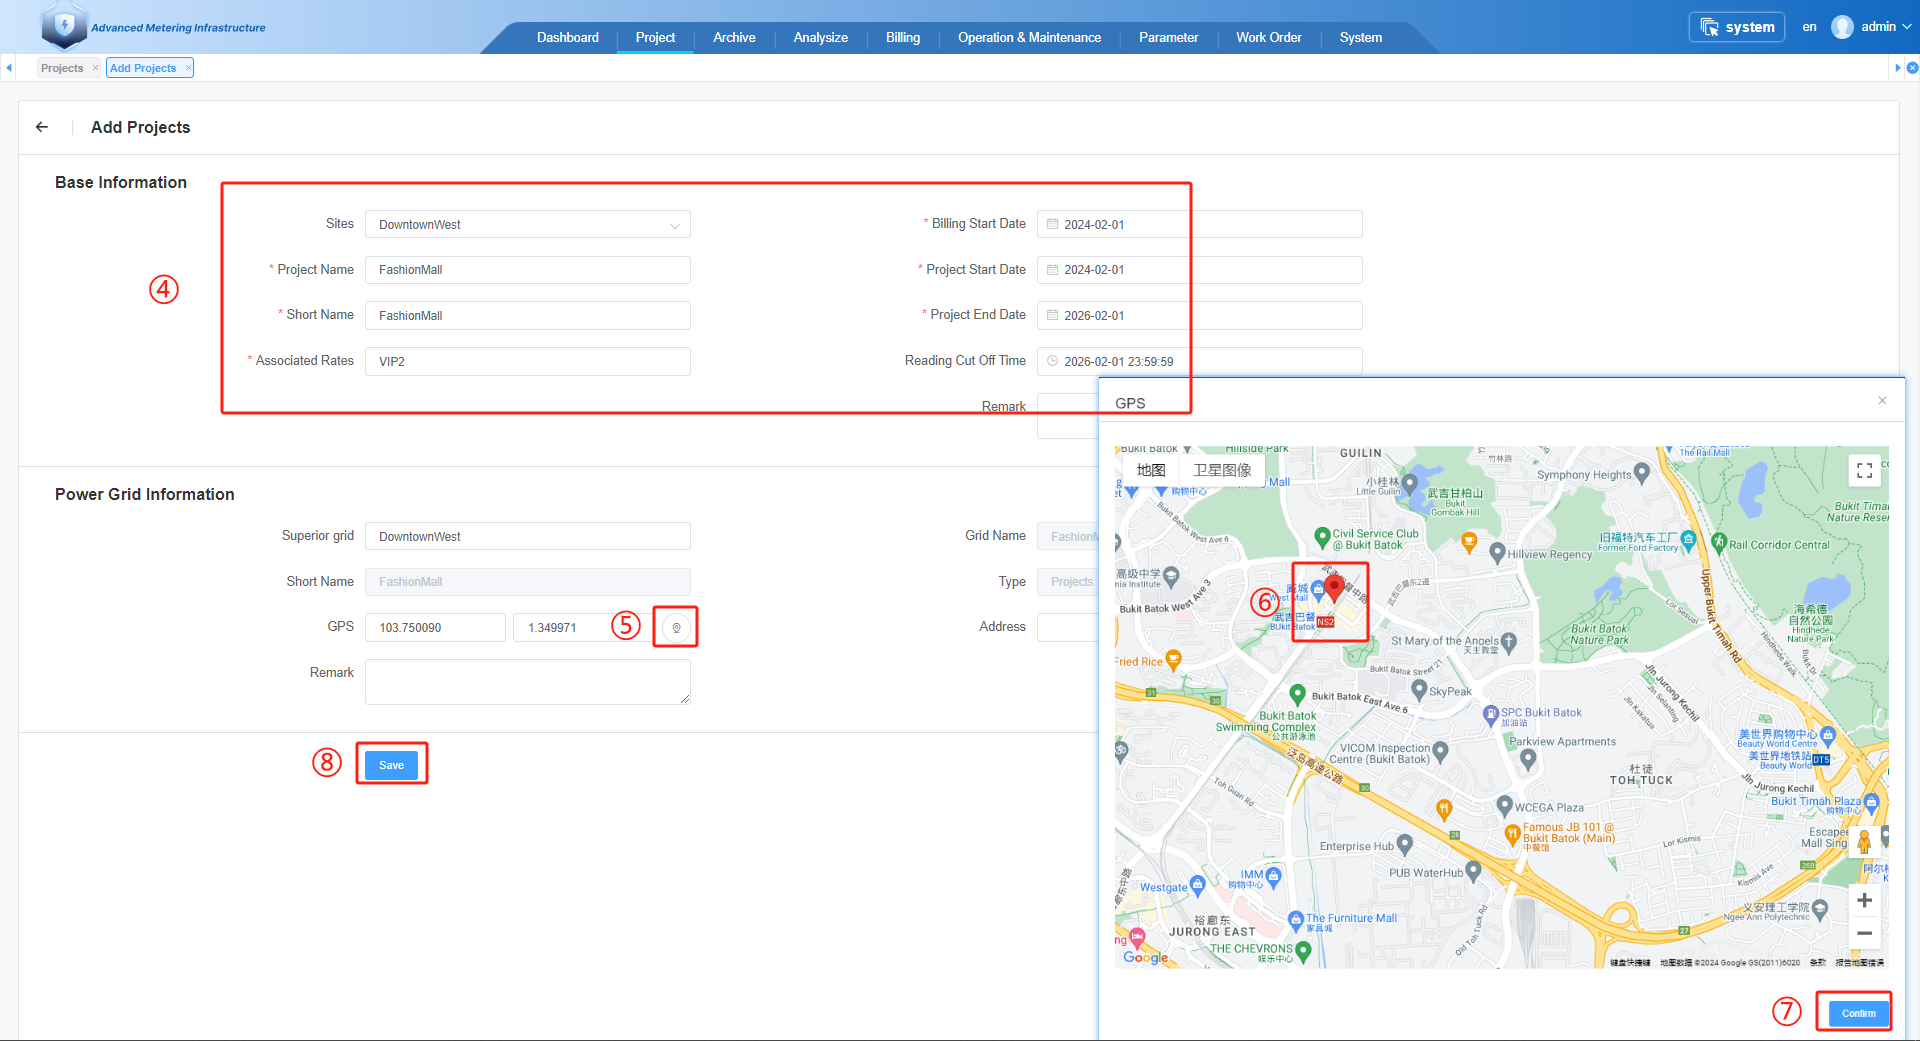This screenshot has height=1041, width=1920.
Task: Close the GPS map dialog
Action: (x=1882, y=401)
